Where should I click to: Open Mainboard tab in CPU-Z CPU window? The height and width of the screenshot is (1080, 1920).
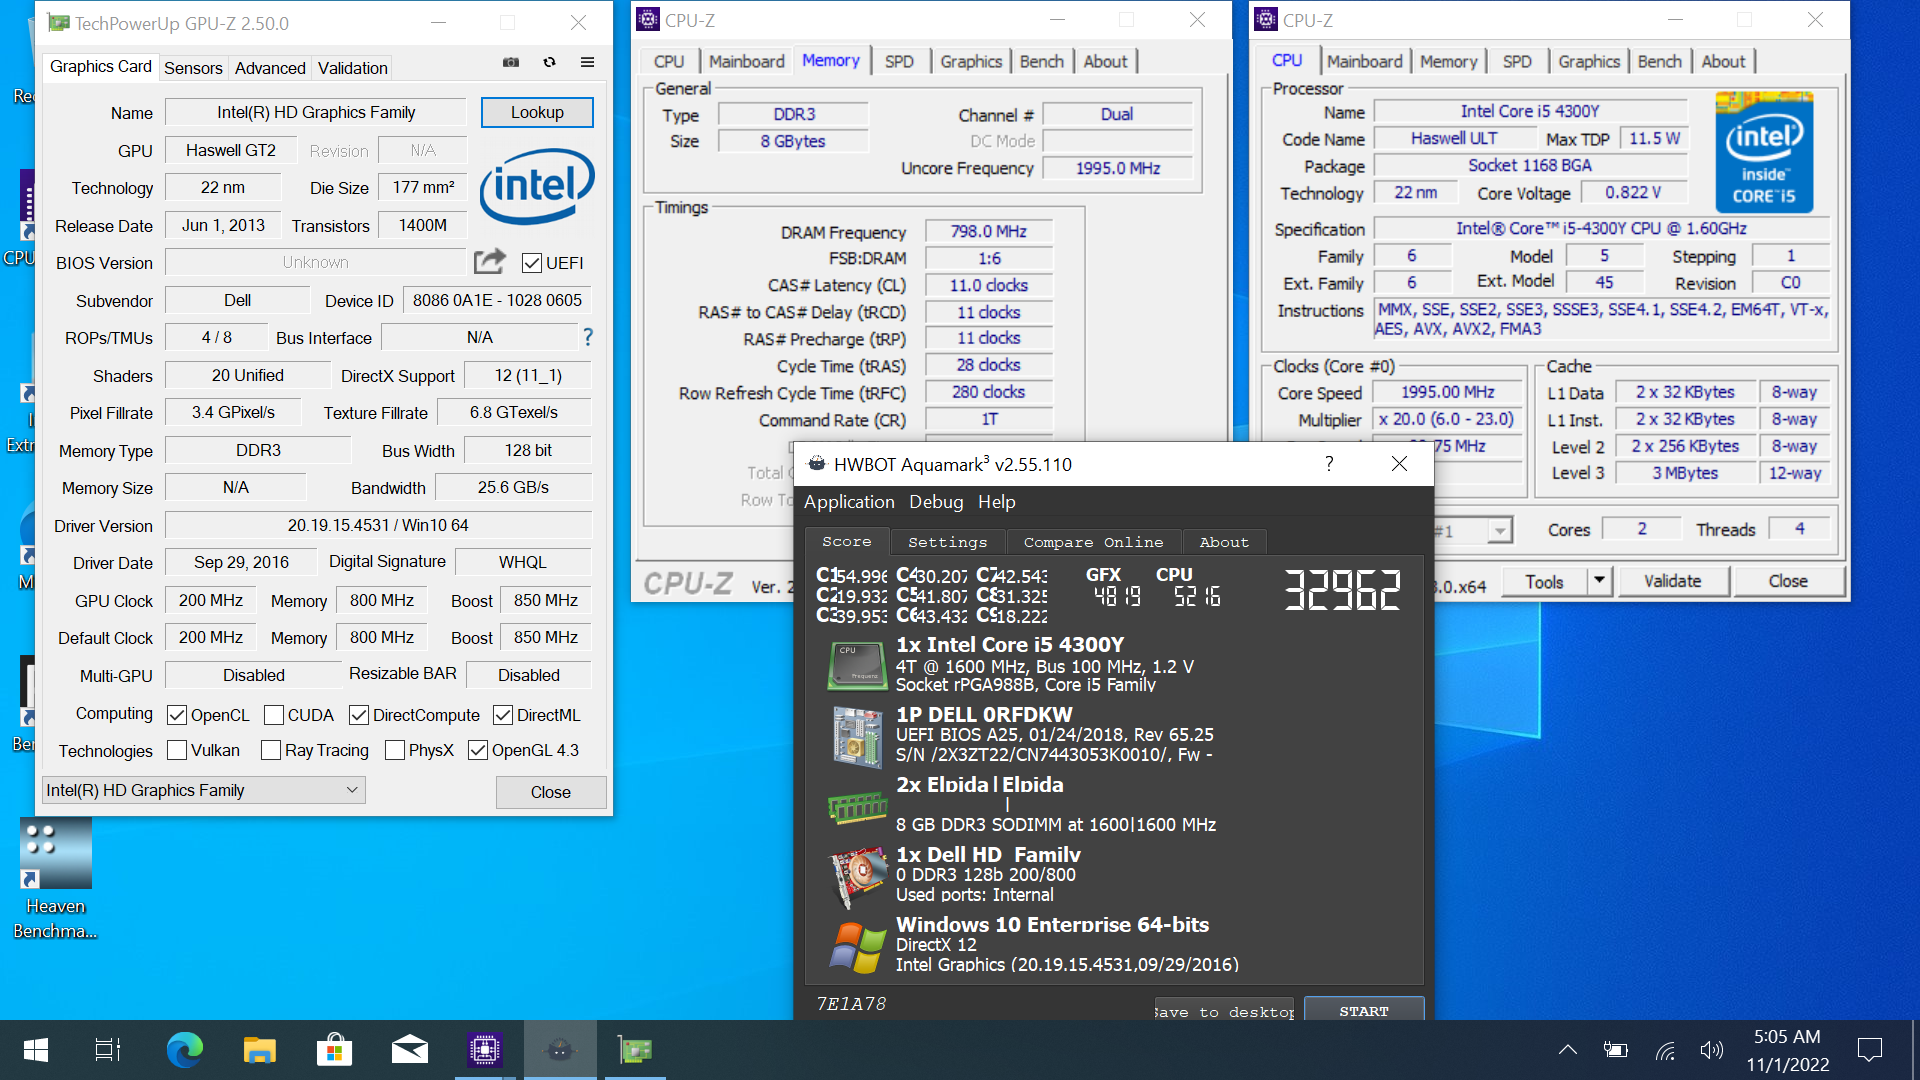click(1364, 61)
